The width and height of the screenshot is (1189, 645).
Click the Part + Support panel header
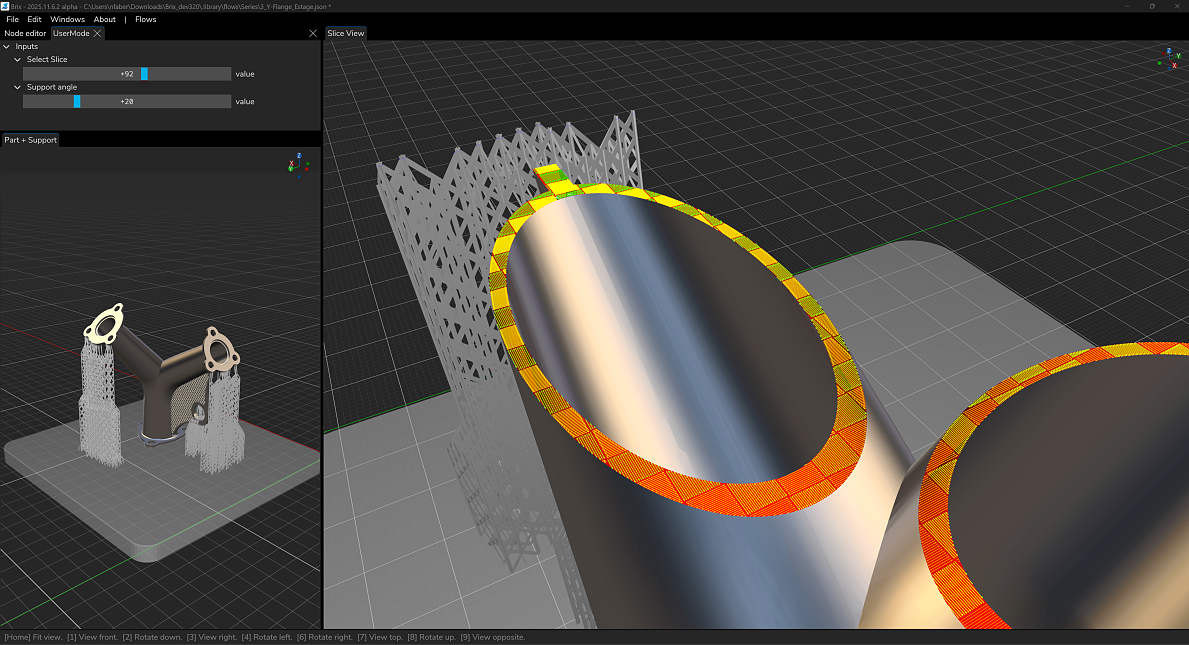coord(30,139)
